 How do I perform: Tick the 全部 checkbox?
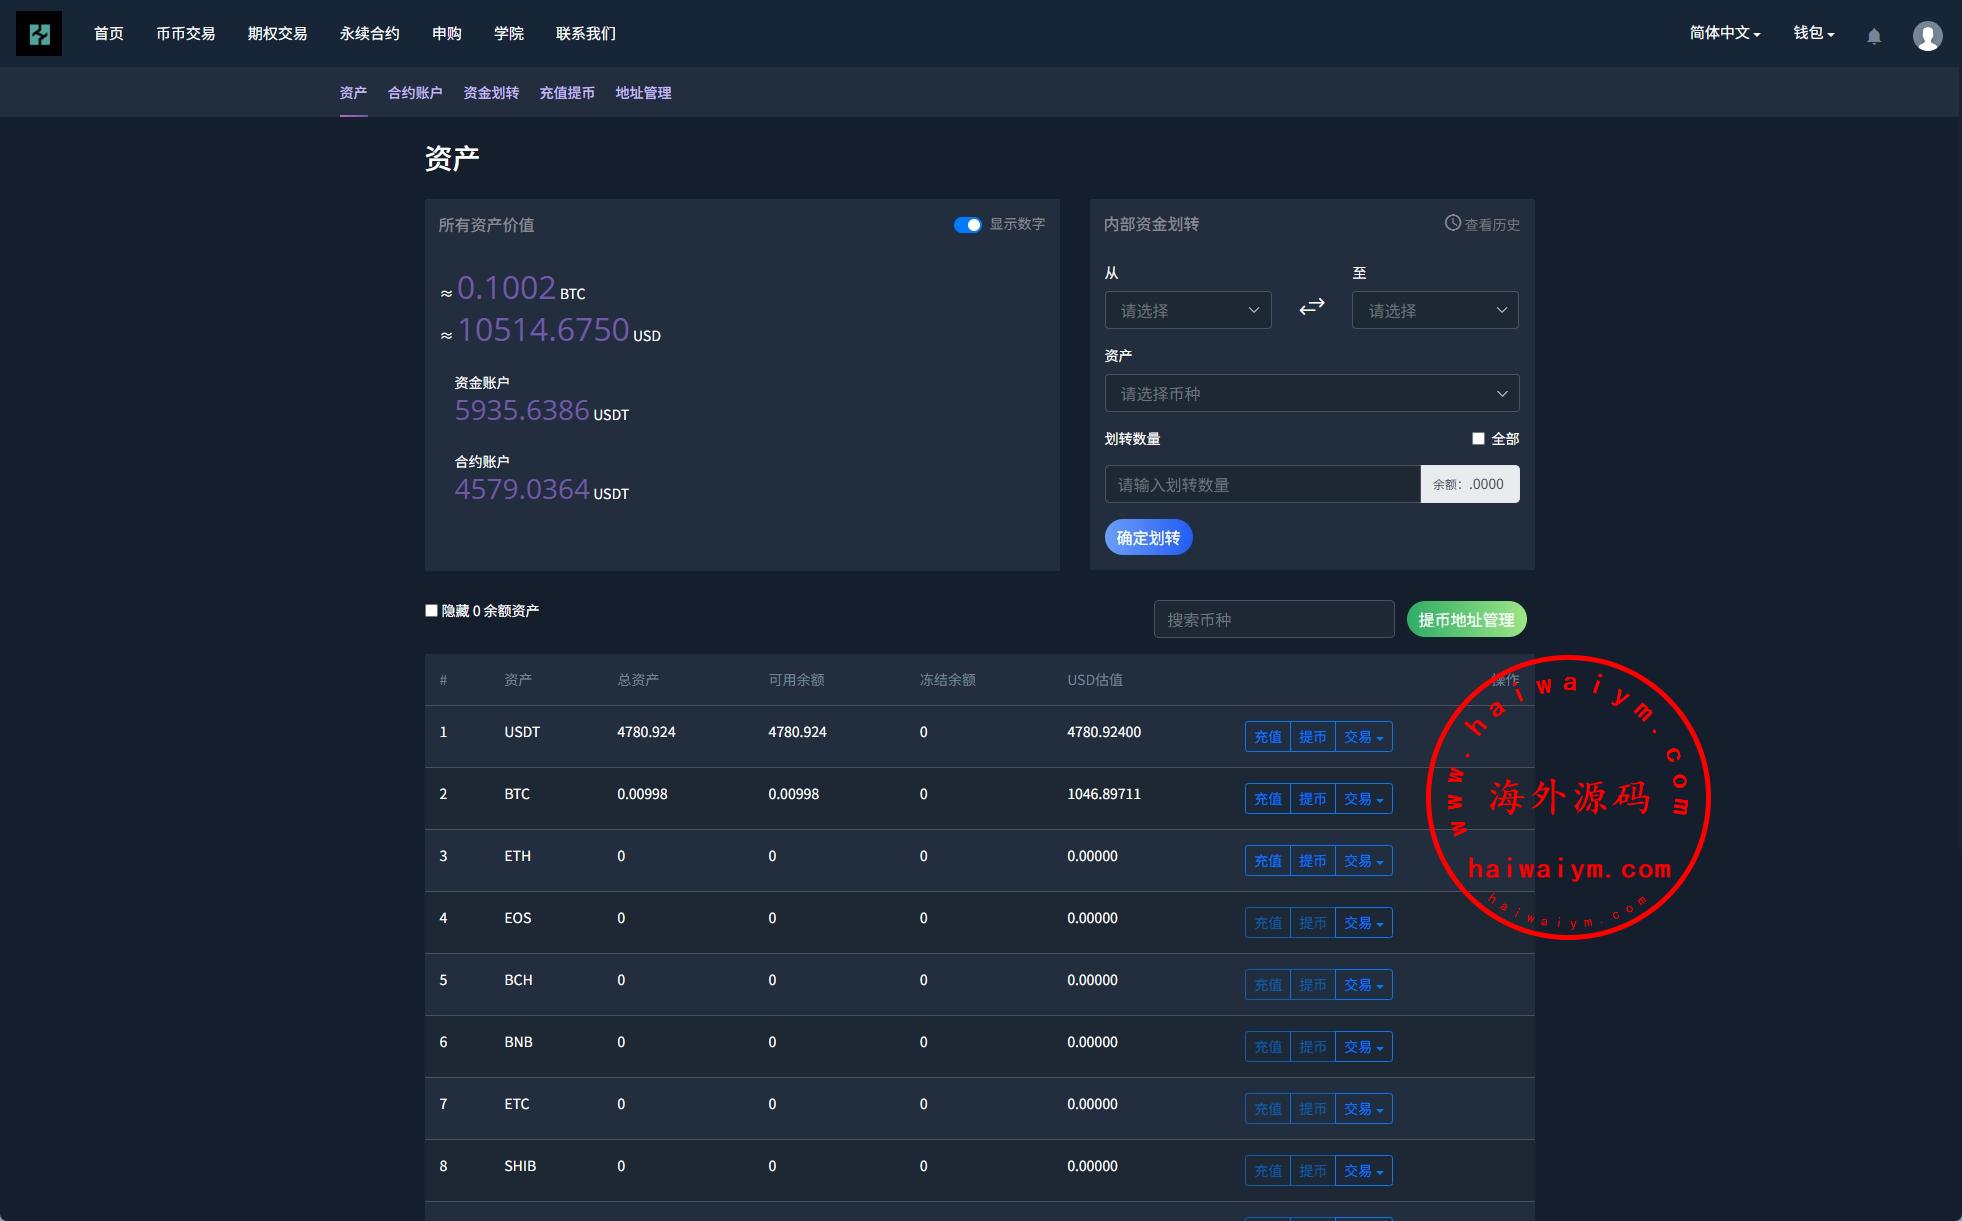pyautogui.click(x=1478, y=438)
